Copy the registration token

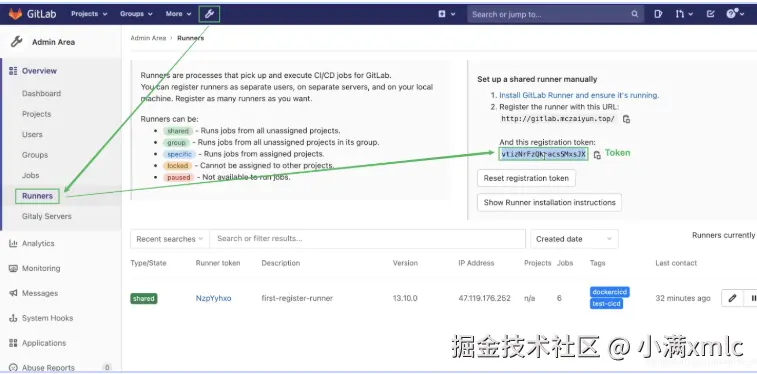tap(597, 154)
